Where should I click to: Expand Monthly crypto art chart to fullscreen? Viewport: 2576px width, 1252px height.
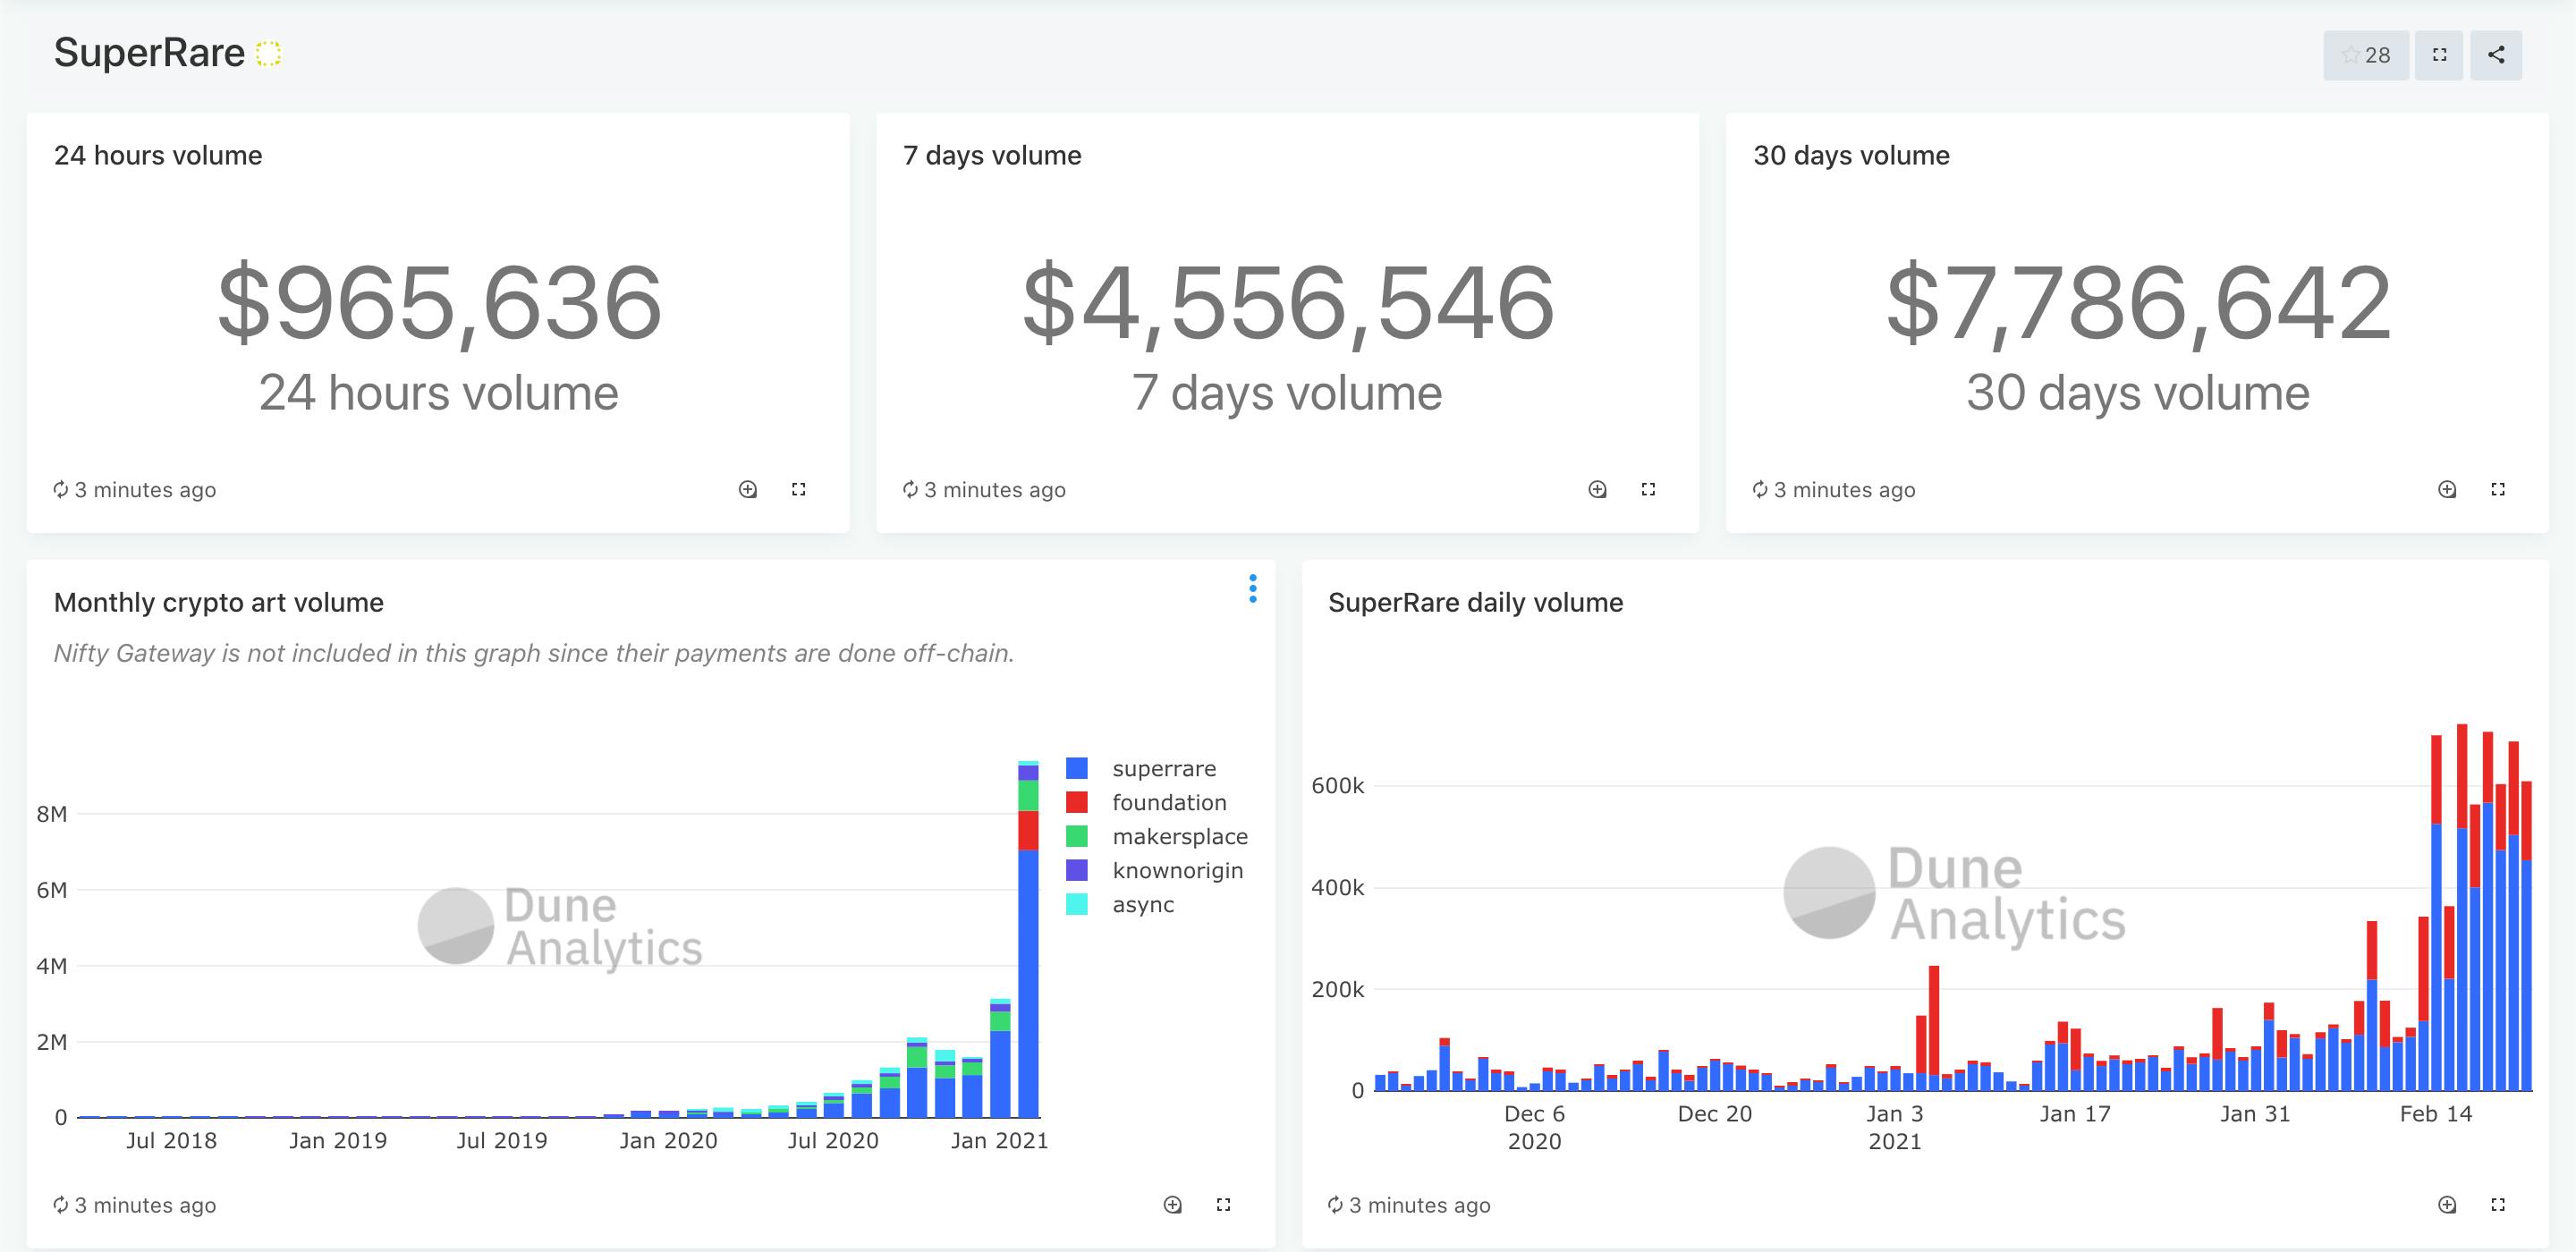click(x=1222, y=1204)
